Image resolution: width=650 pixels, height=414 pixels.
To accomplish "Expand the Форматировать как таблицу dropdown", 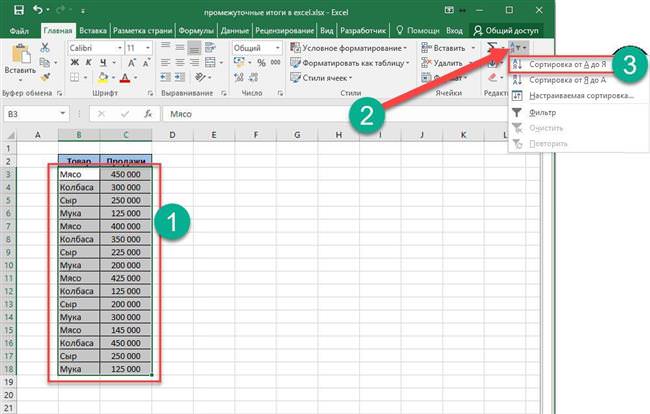I will pyautogui.click(x=407, y=63).
